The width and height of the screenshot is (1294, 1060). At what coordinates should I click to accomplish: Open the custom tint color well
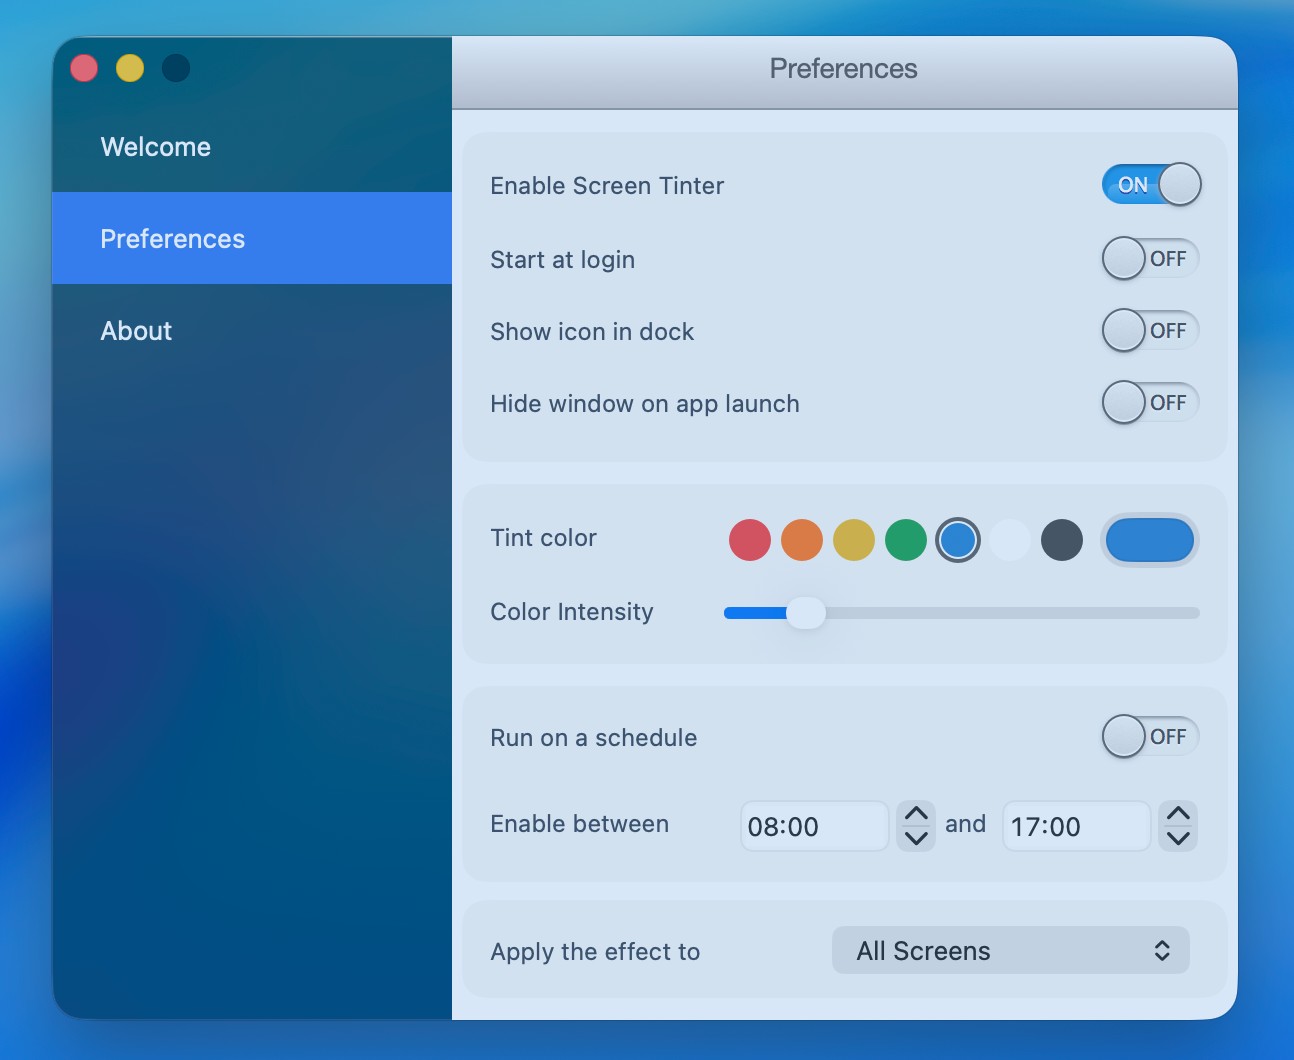pos(1149,540)
